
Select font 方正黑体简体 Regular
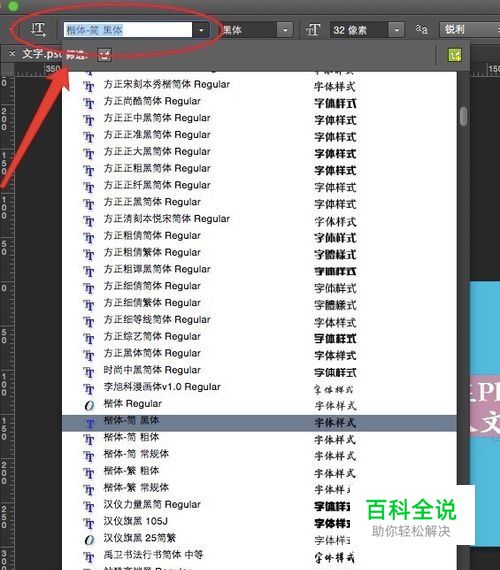click(259, 353)
